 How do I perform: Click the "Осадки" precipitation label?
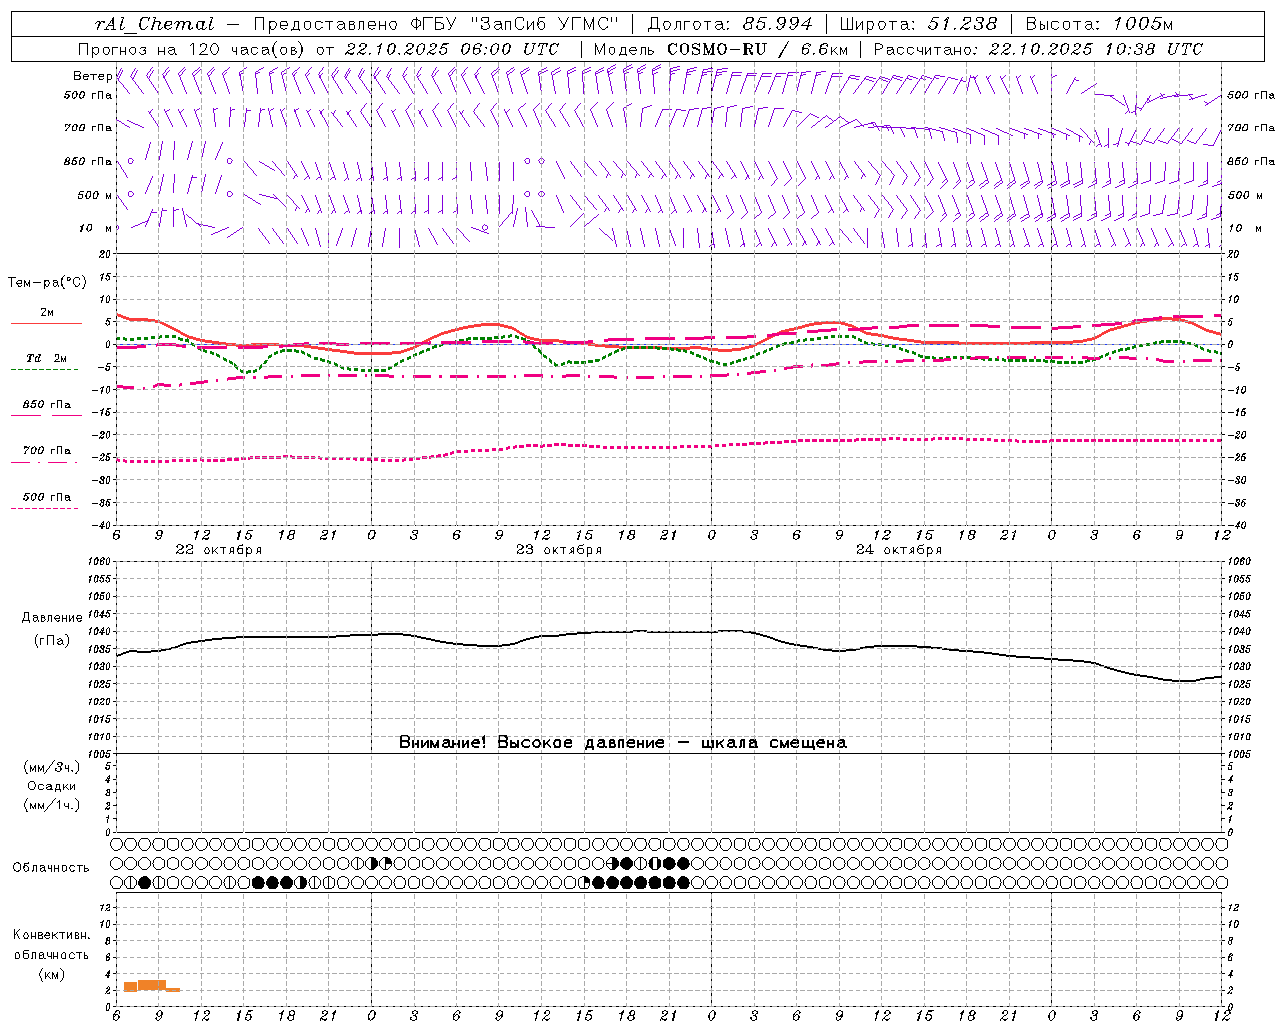[x=52, y=786]
